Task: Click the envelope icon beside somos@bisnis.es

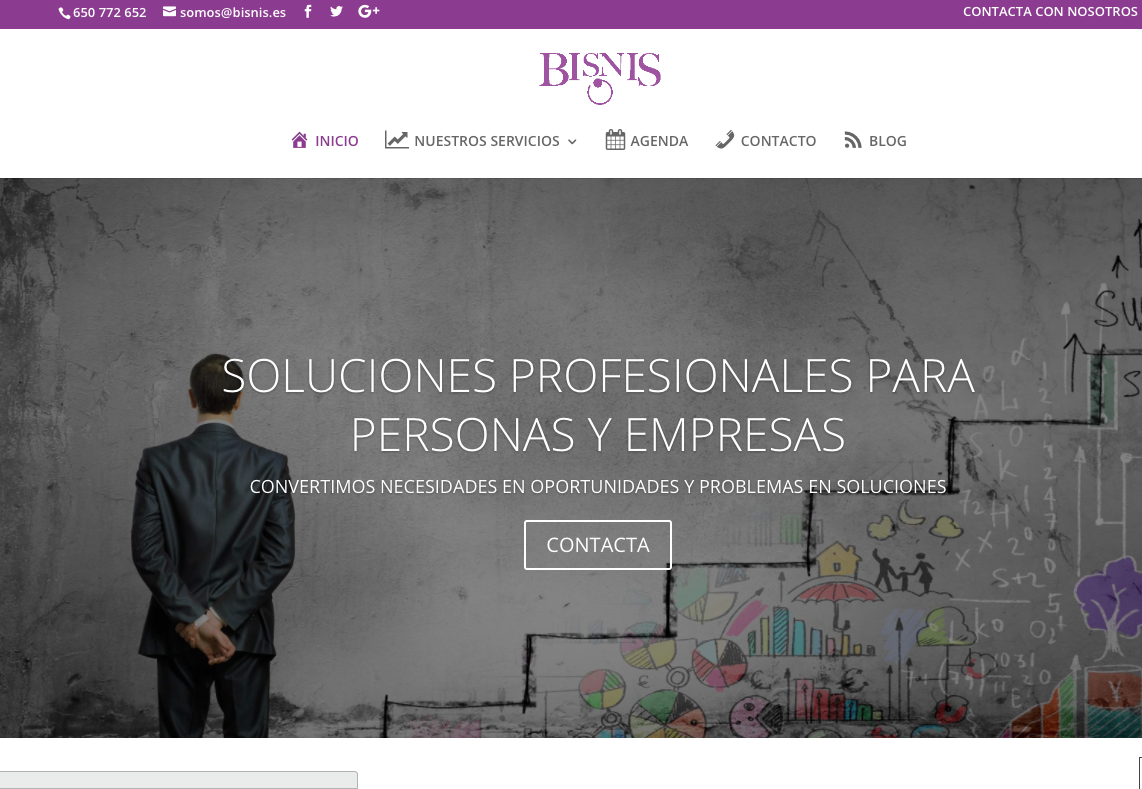Action: tap(169, 12)
